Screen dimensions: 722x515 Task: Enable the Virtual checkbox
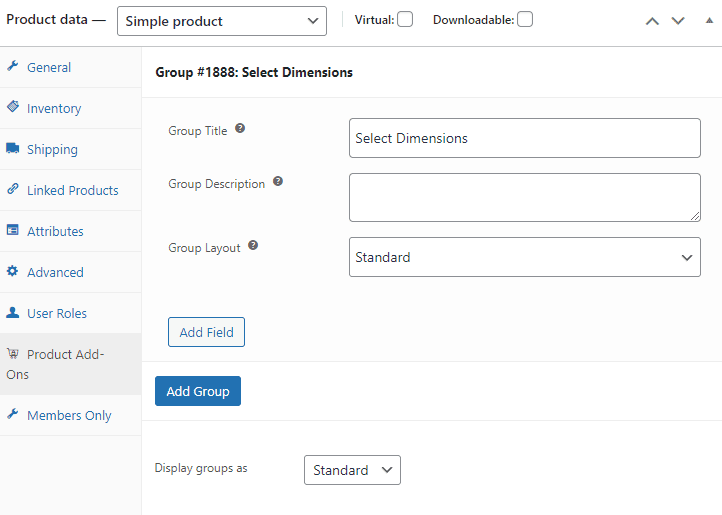tap(405, 19)
